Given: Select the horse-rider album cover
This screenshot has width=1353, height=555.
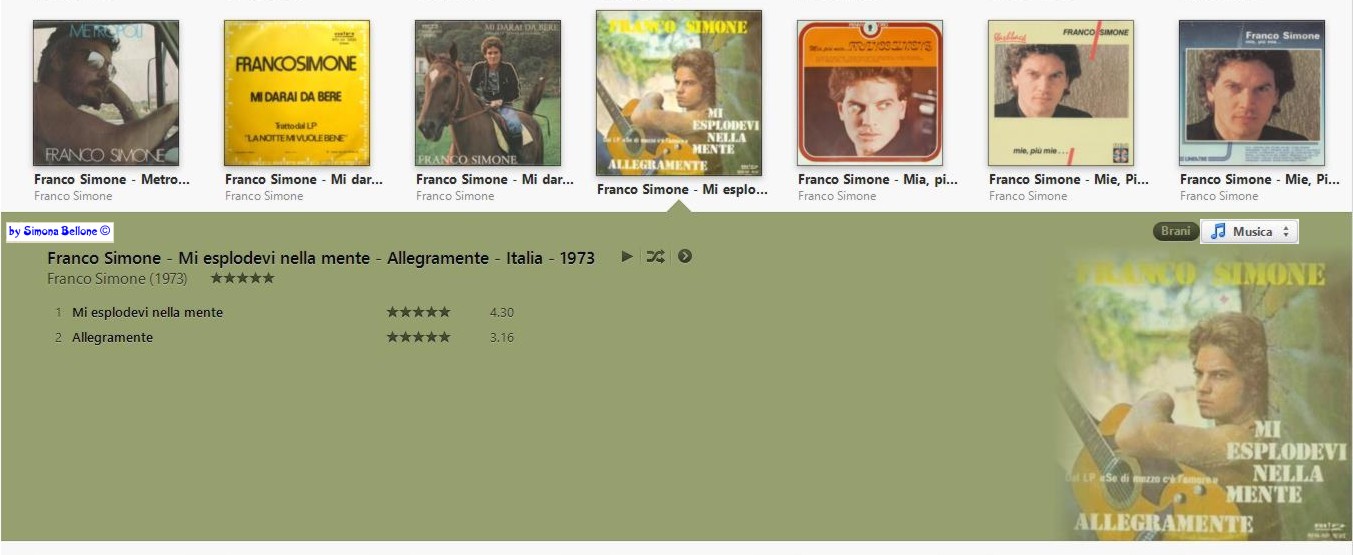Looking at the screenshot, I should [x=488, y=93].
